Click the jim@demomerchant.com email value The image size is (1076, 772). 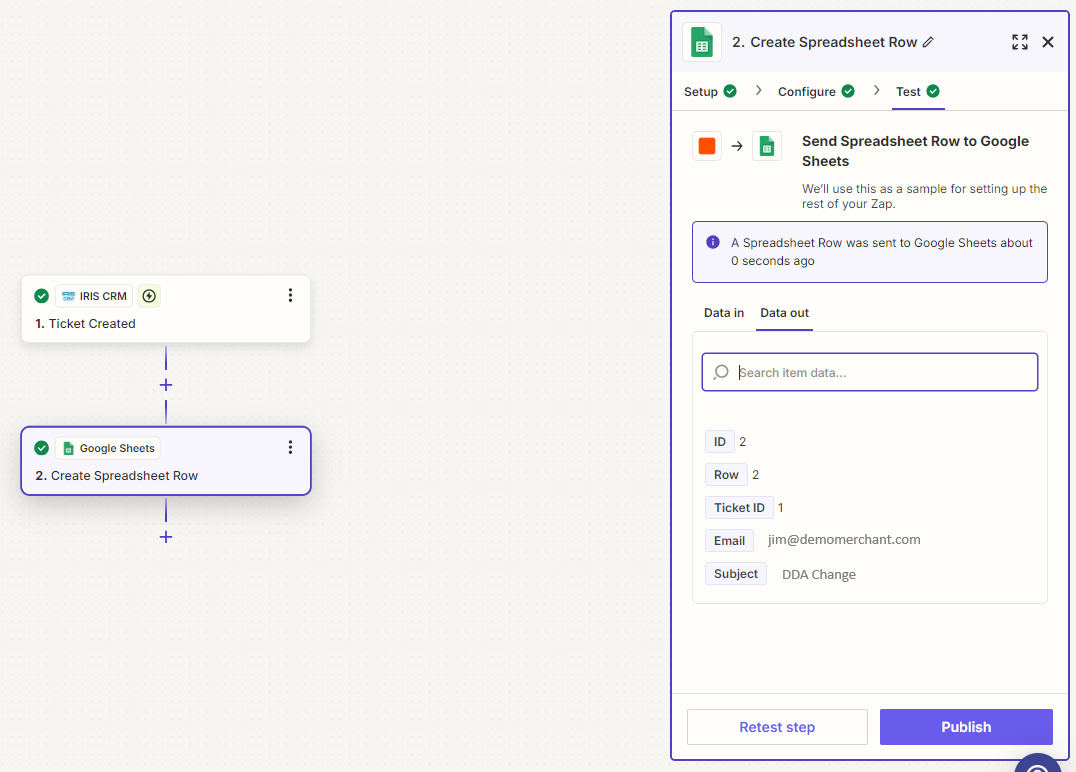pos(844,539)
